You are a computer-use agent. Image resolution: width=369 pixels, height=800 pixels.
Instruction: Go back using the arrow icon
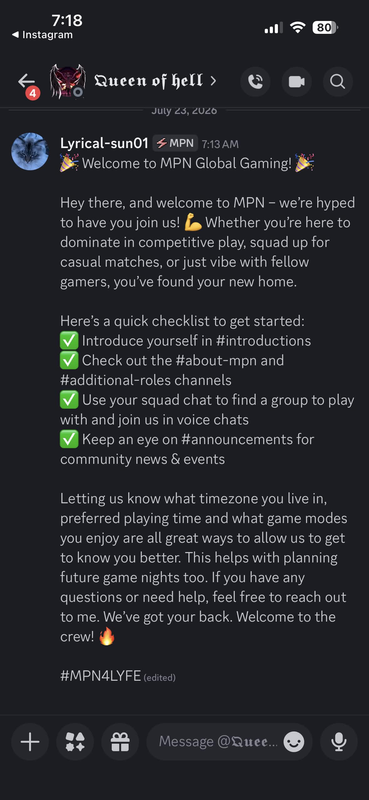click(27, 81)
